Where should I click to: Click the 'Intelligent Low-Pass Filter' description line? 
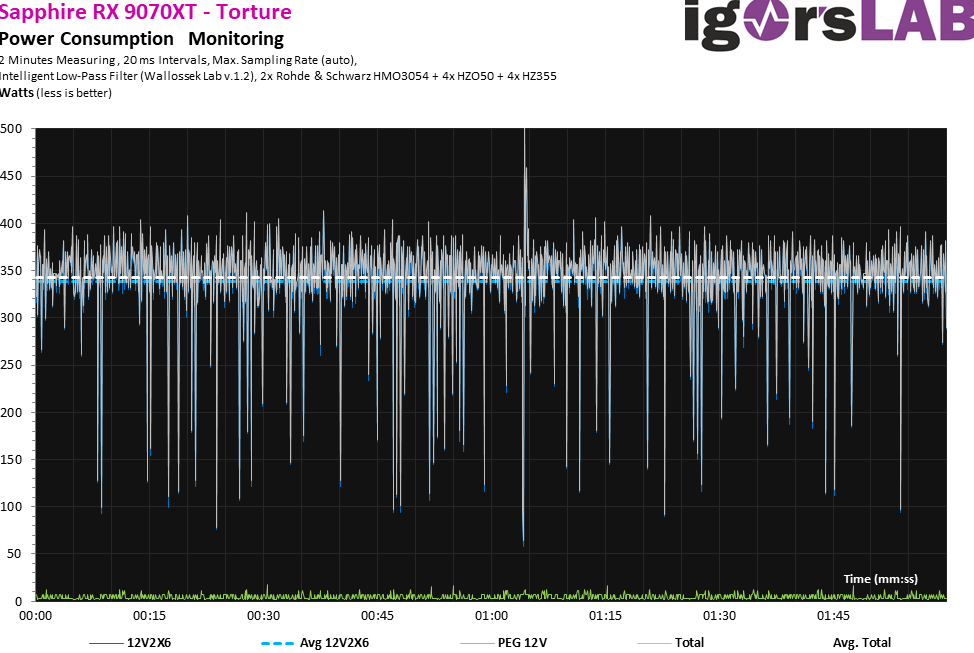click(x=278, y=76)
